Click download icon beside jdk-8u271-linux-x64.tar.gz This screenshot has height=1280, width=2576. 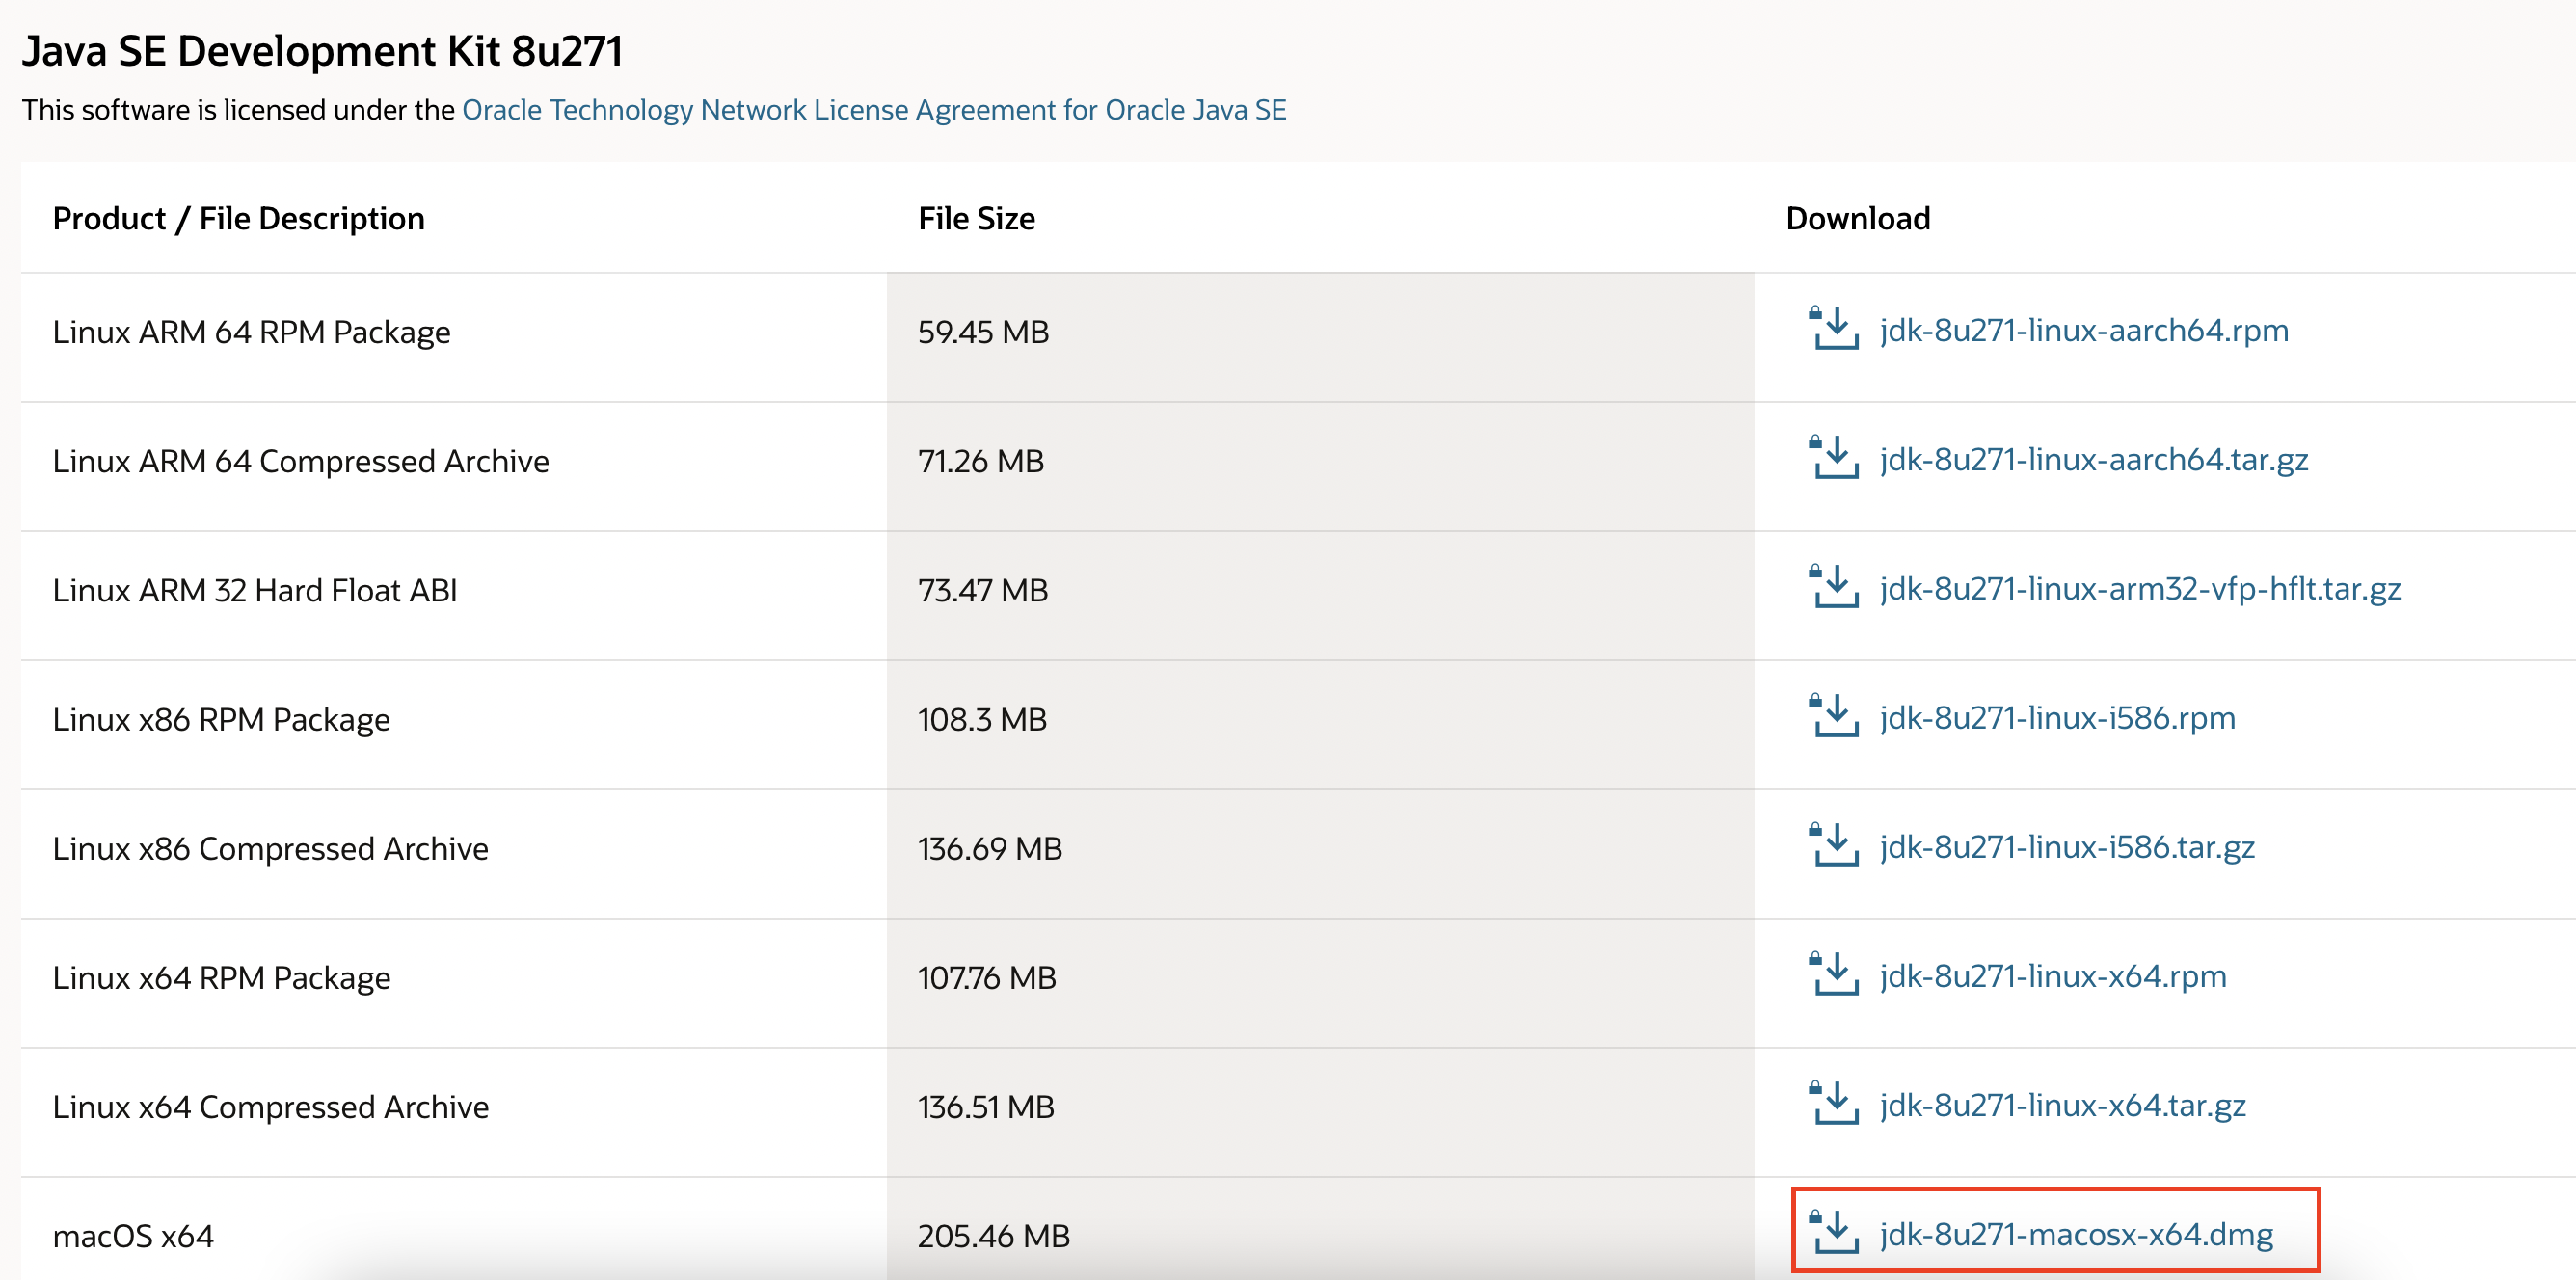1833,1103
